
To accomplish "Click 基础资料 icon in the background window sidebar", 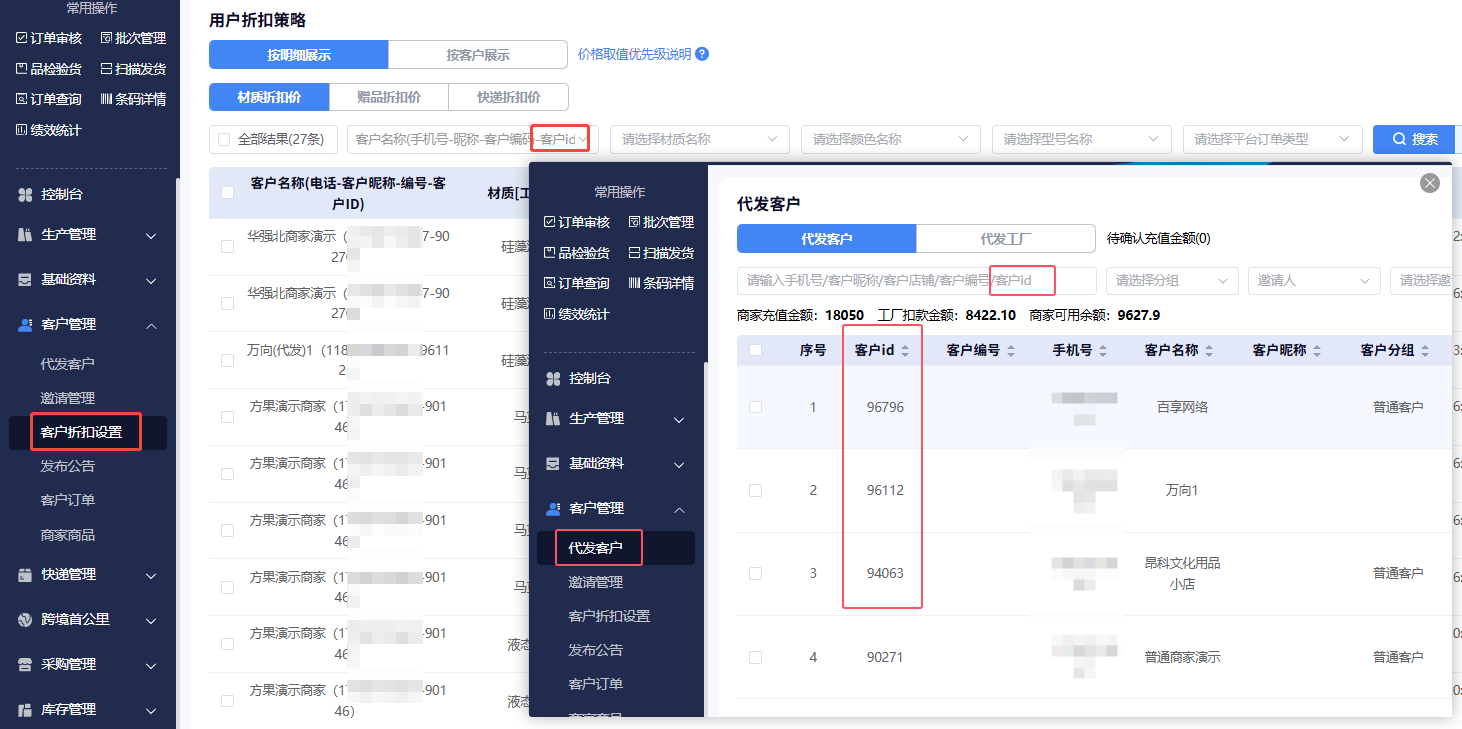I will 26,279.
